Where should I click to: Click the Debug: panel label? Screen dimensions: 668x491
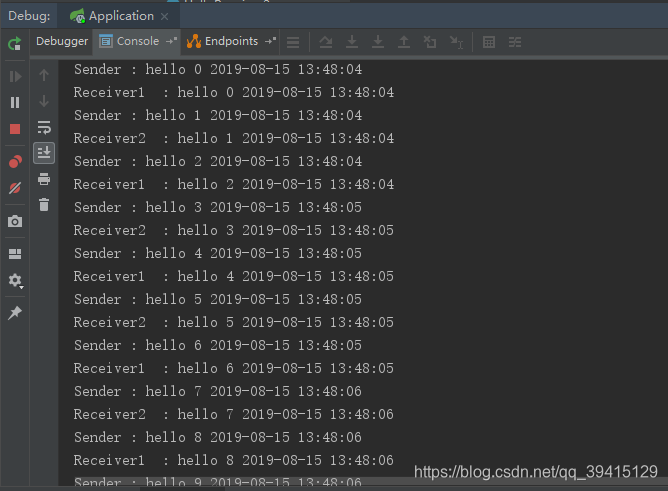pyautogui.click(x=29, y=16)
